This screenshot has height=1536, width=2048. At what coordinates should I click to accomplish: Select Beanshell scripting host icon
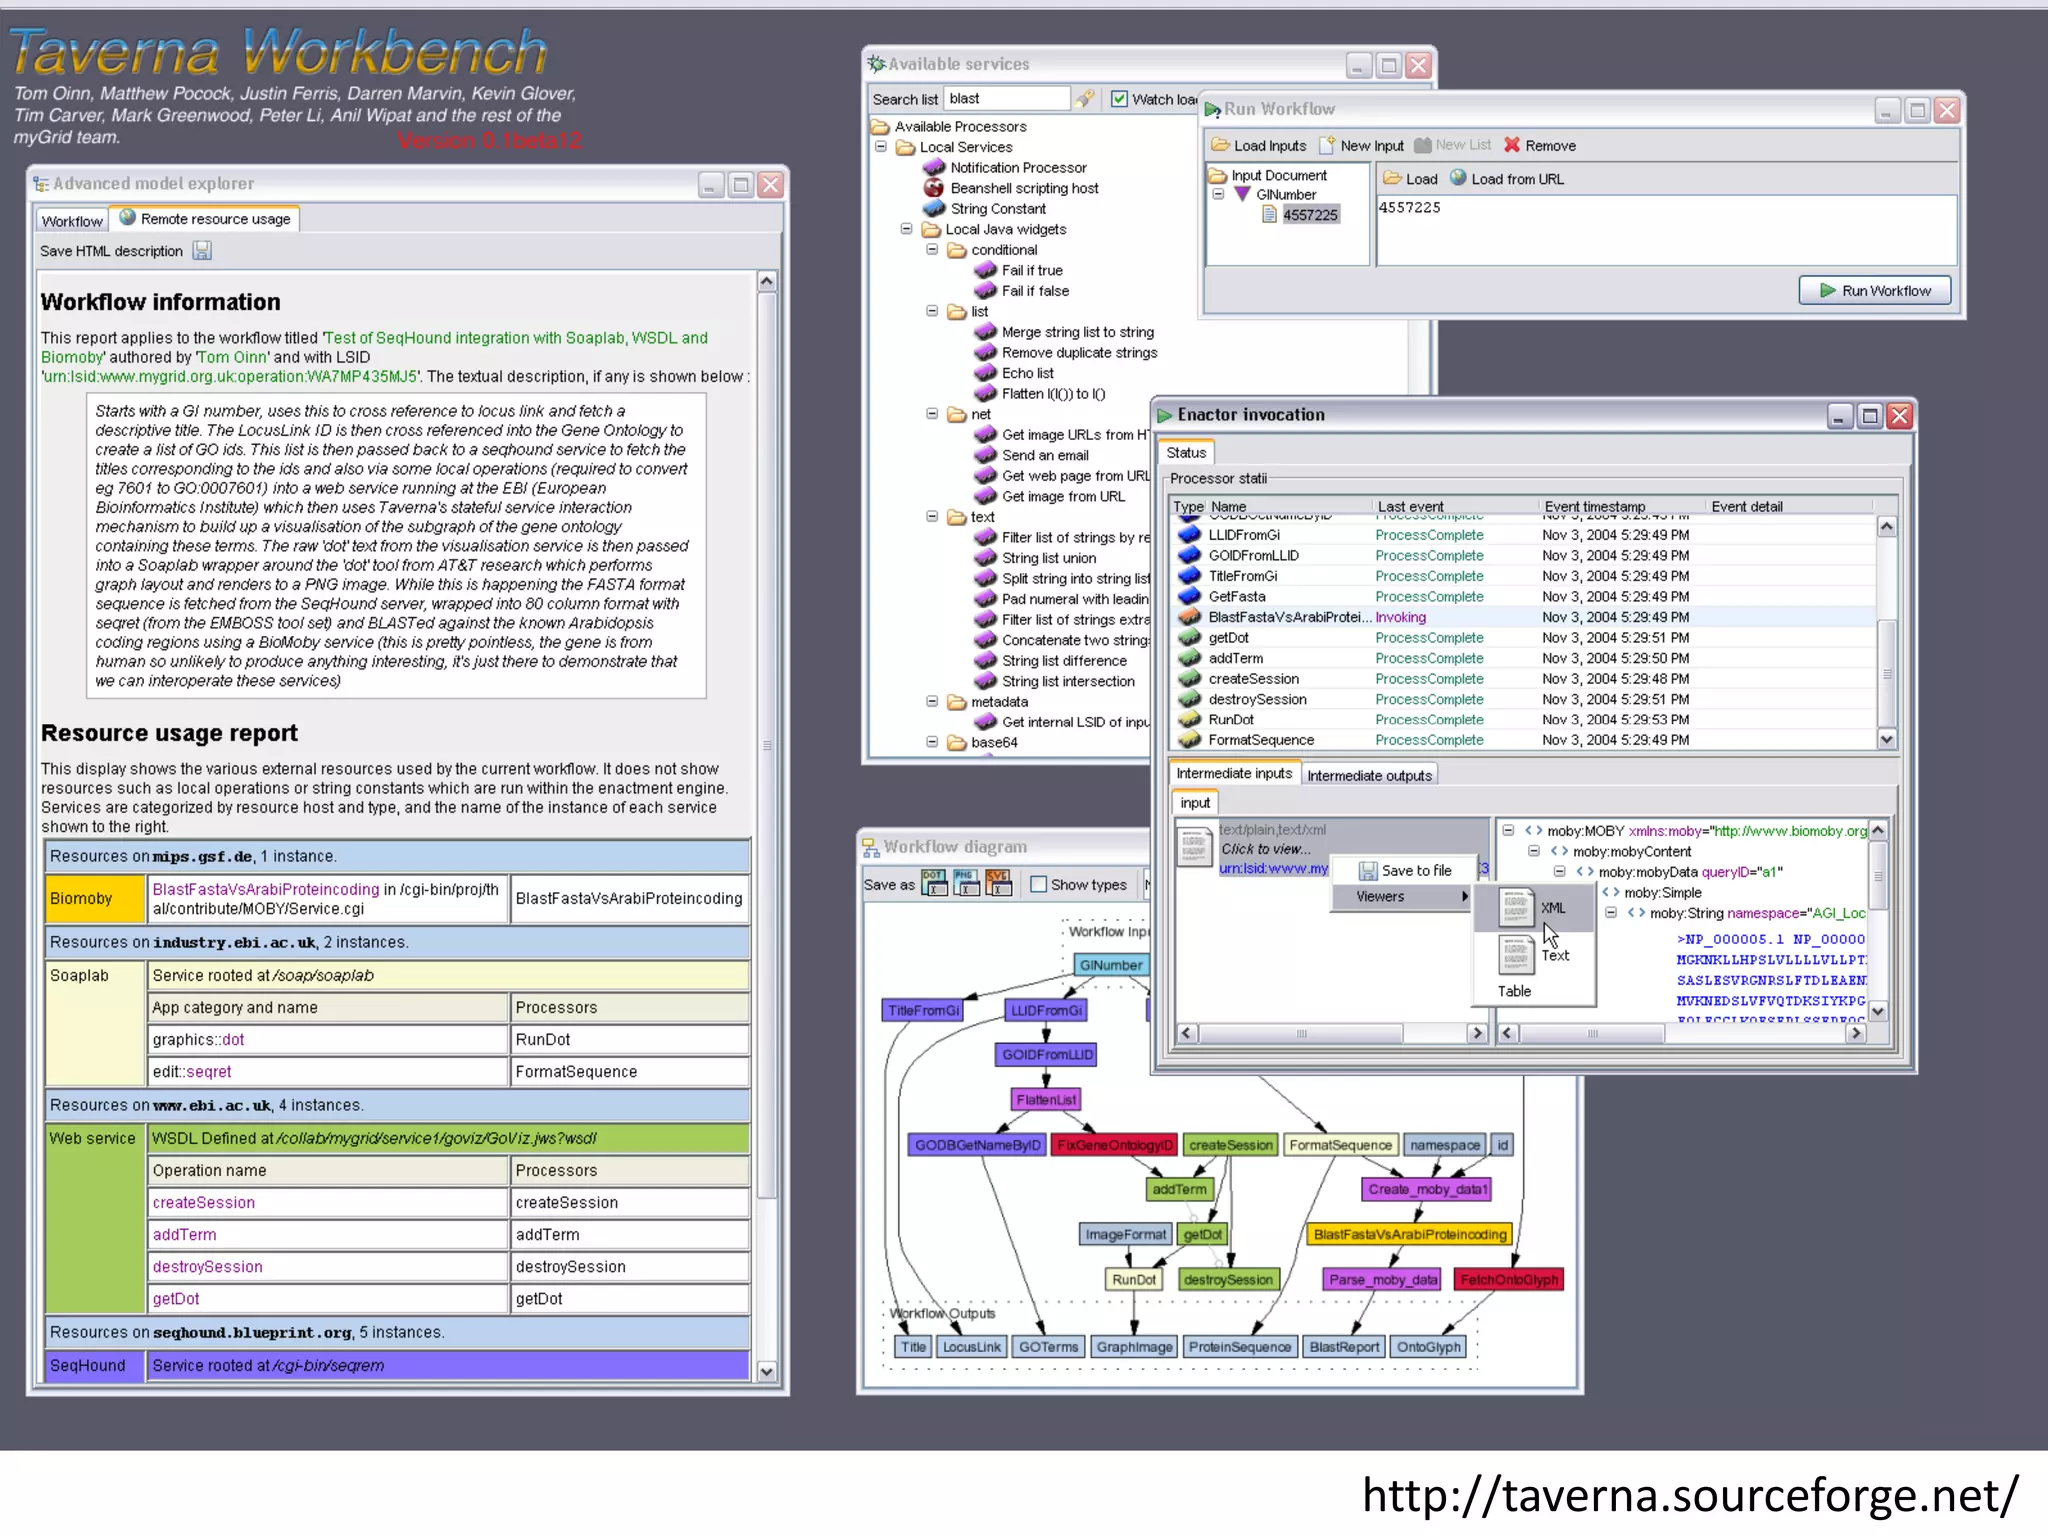tap(934, 188)
